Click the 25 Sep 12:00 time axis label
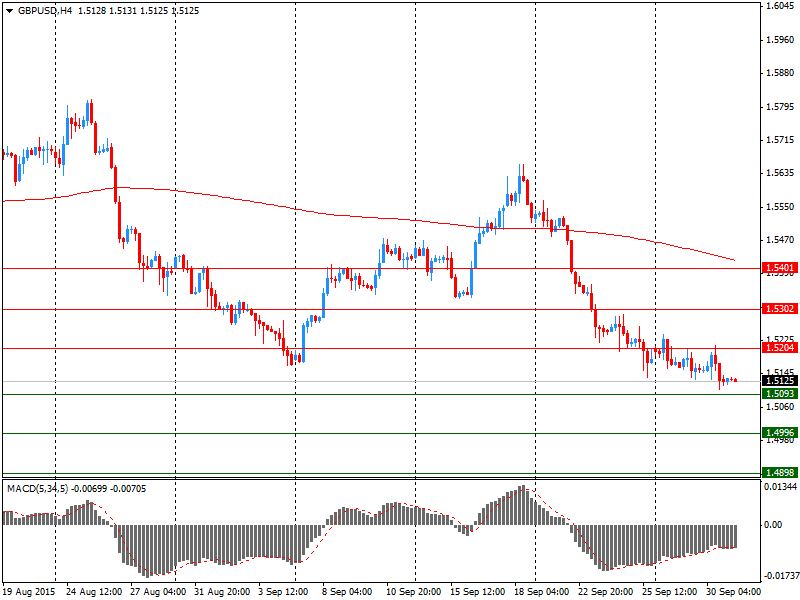This screenshot has width=800, height=600. (669, 592)
